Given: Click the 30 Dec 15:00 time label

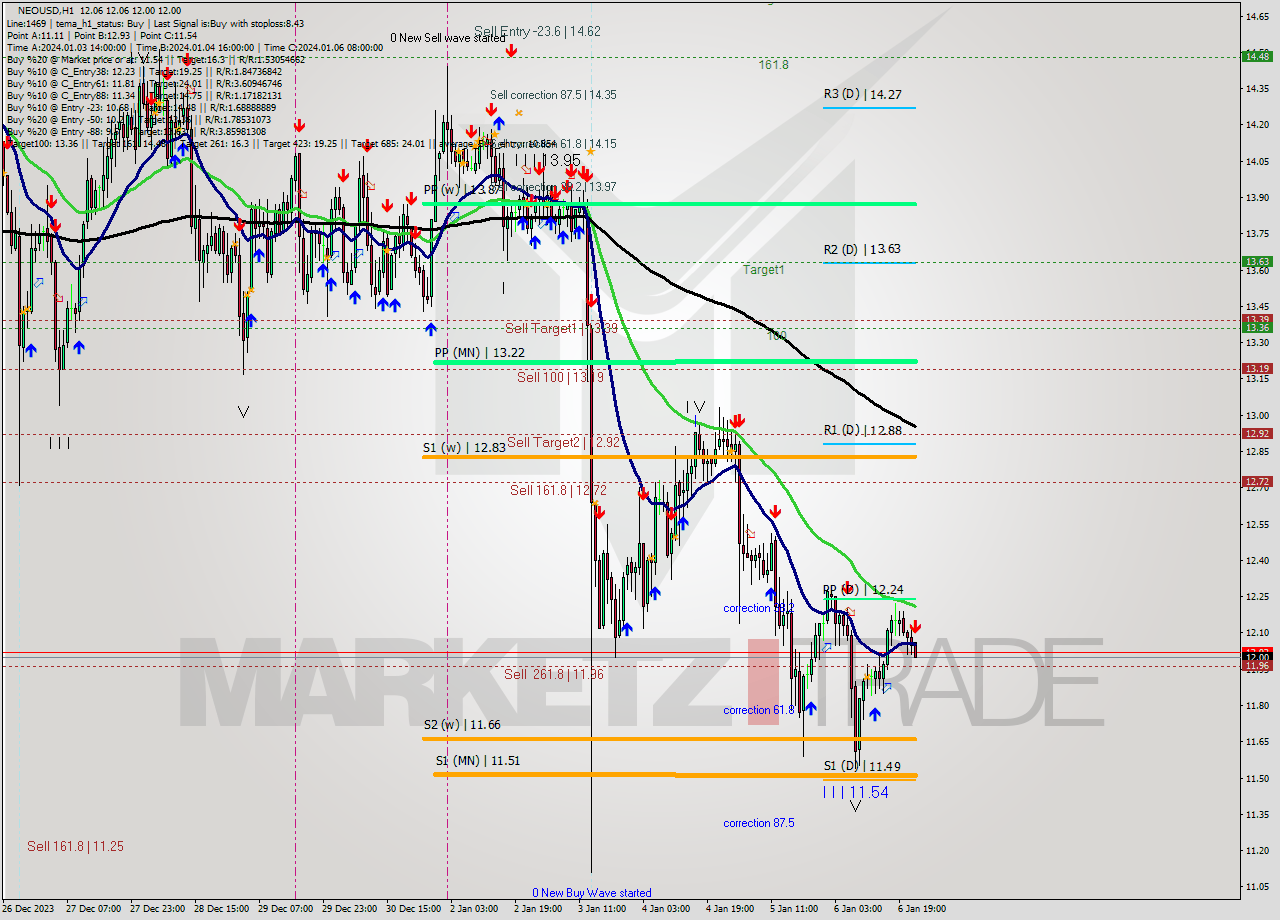Looking at the screenshot, I should coord(414,909).
